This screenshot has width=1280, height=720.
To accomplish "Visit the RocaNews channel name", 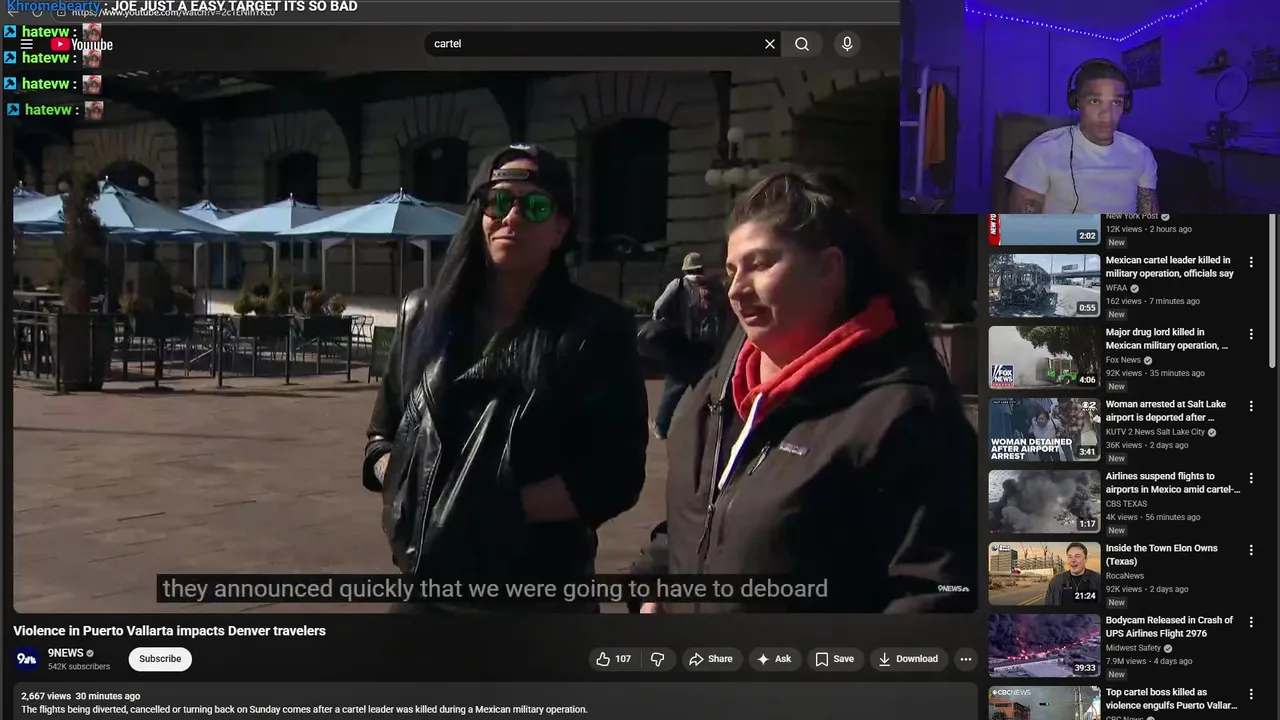I will click(x=1125, y=576).
